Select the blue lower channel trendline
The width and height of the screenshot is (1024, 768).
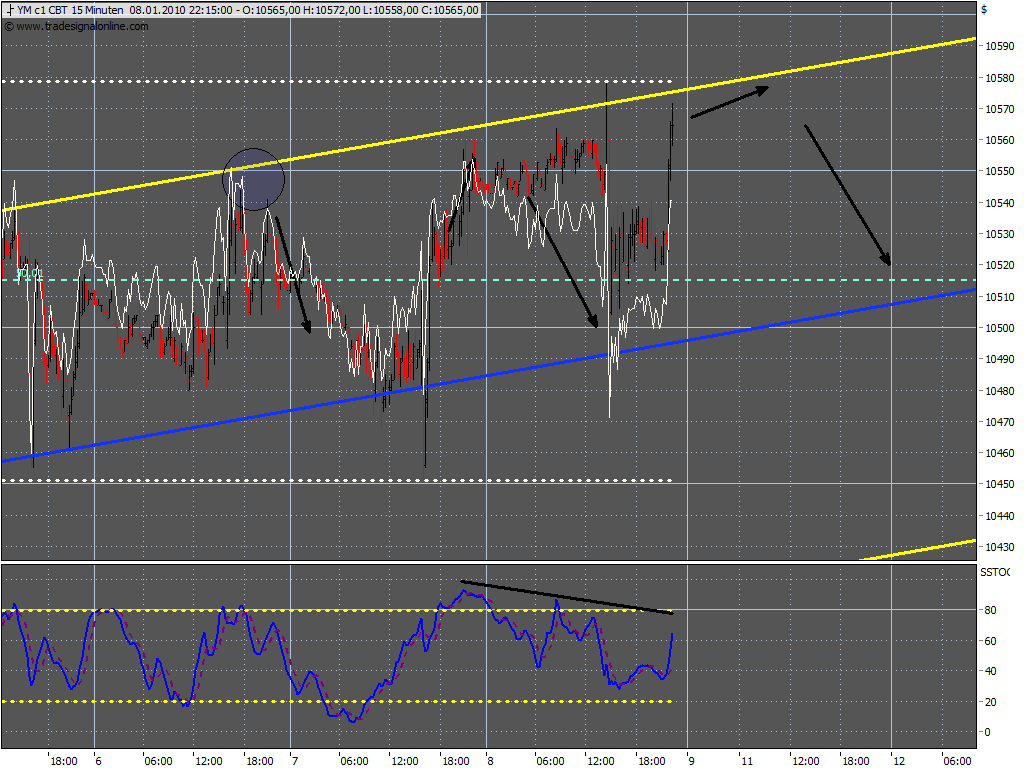[488, 376]
